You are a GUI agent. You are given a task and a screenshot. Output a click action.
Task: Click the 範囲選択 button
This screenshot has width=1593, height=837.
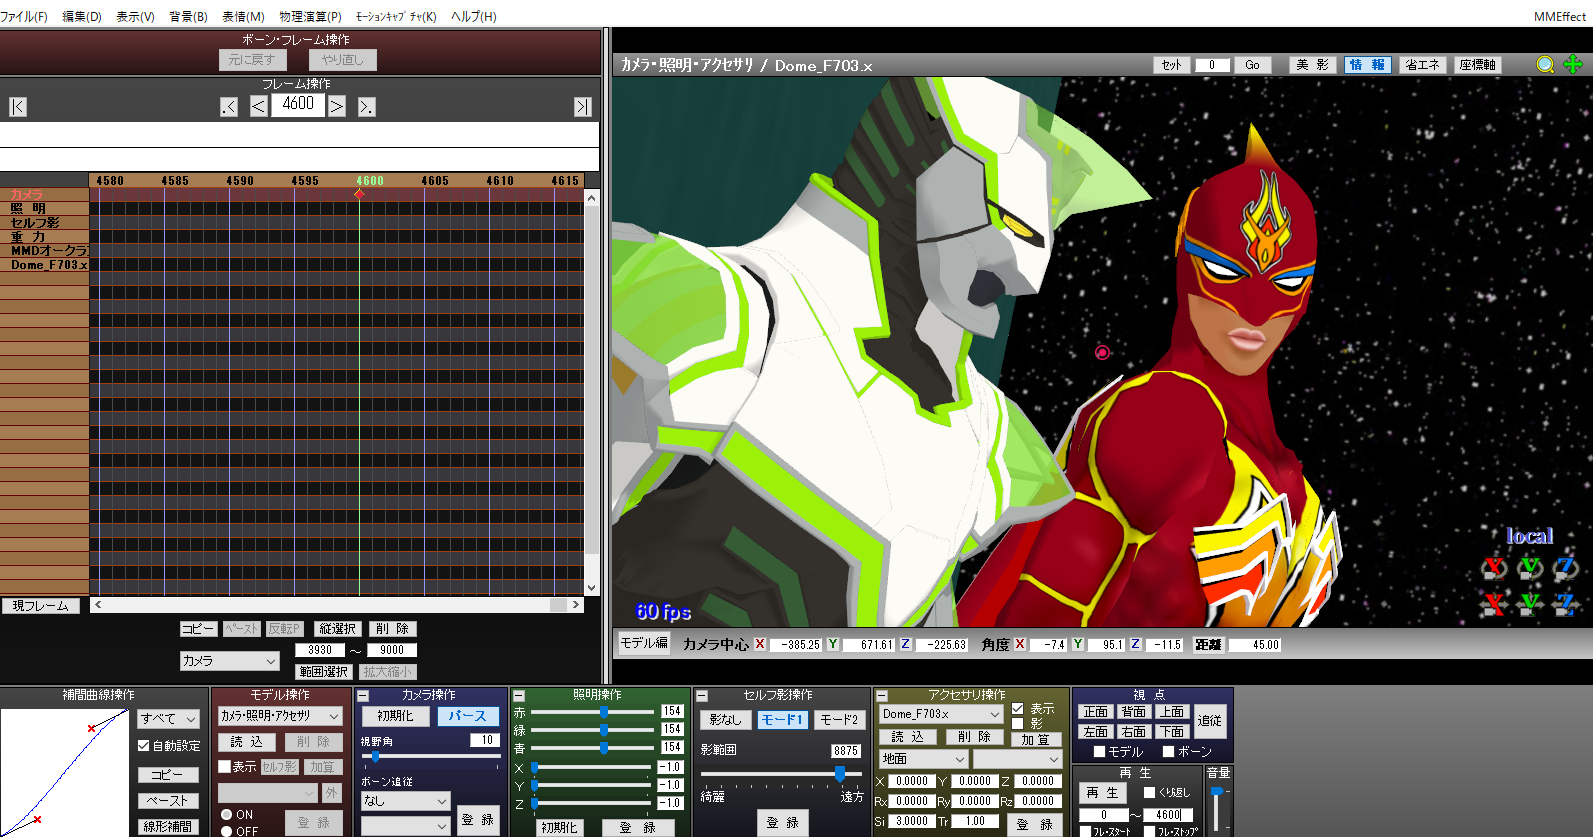(324, 672)
